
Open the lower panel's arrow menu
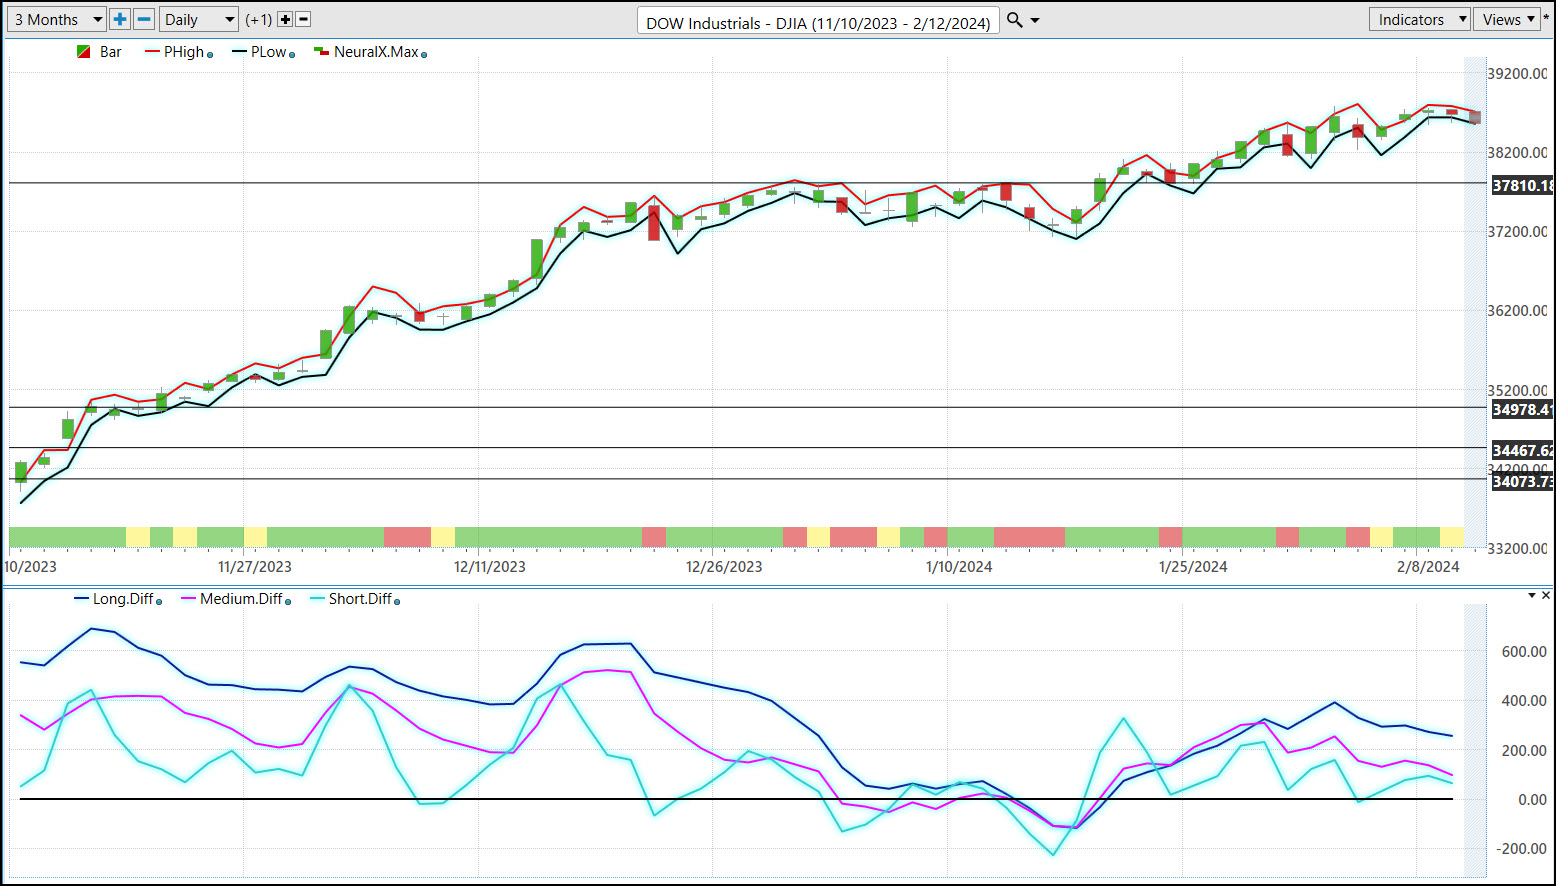click(1532, 595)
